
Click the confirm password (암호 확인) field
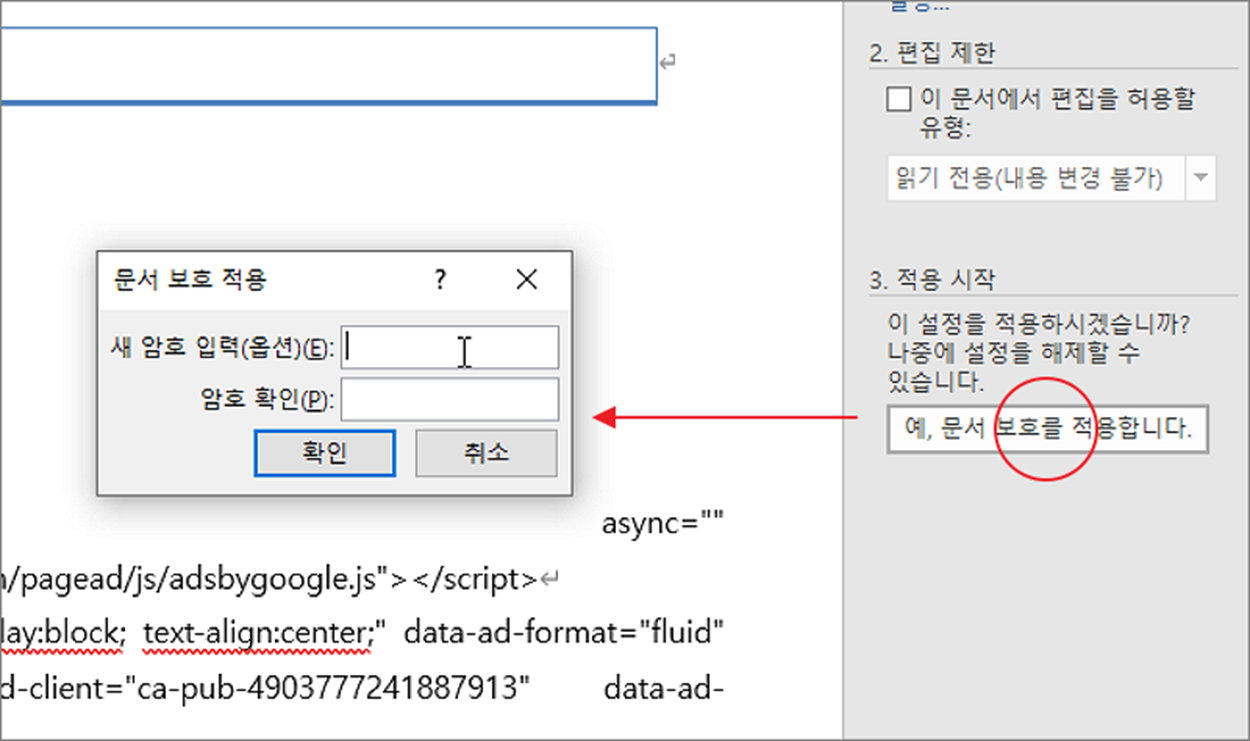coord(450,399)
